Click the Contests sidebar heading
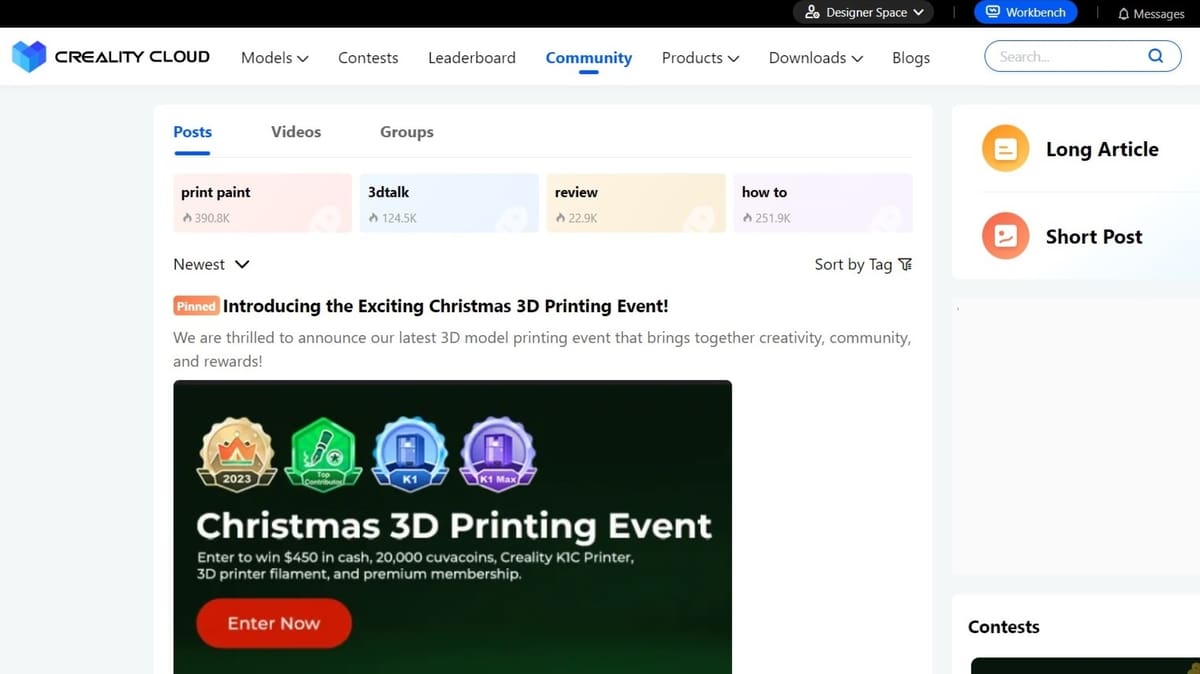Viewport: 1200px width, 674px height. [1003, 627]
